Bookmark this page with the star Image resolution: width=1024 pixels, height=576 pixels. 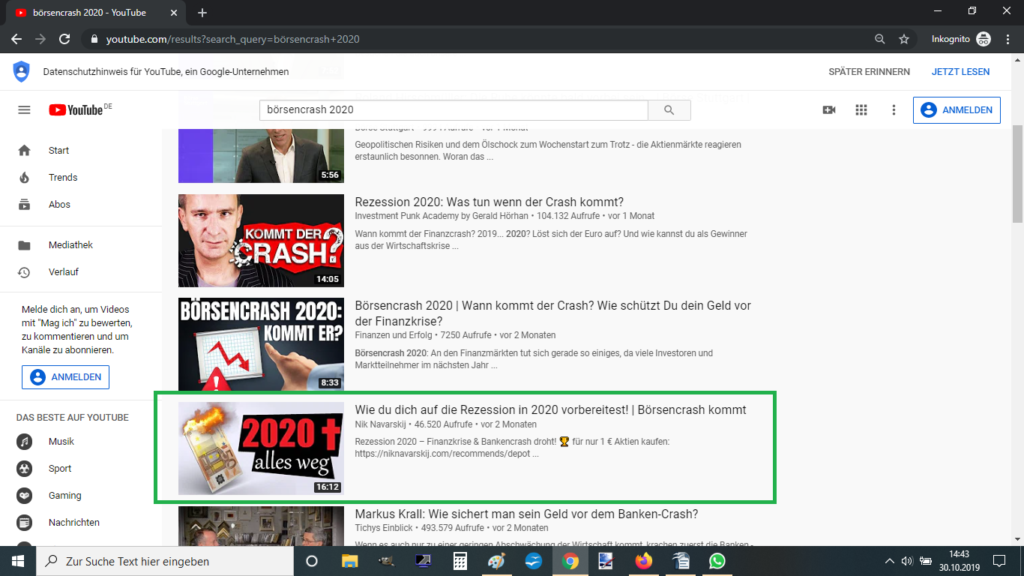pyautogui.click(x=904, y=39)
